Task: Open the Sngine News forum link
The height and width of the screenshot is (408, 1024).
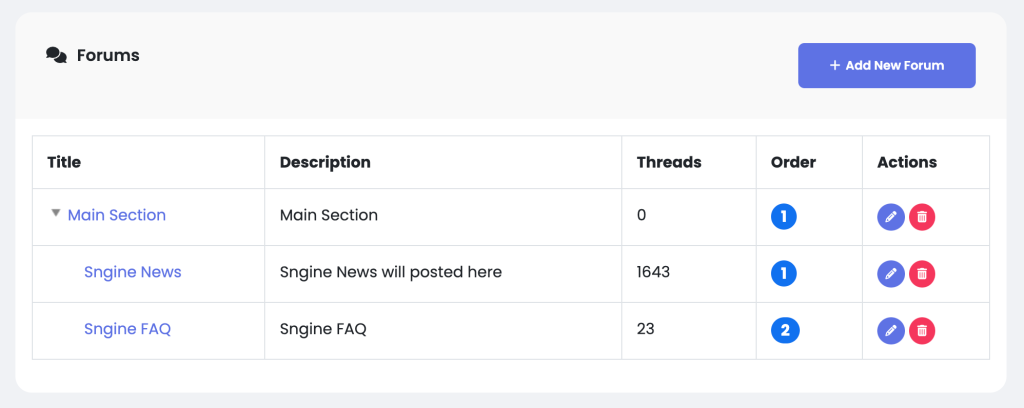Action: [133, 272]
